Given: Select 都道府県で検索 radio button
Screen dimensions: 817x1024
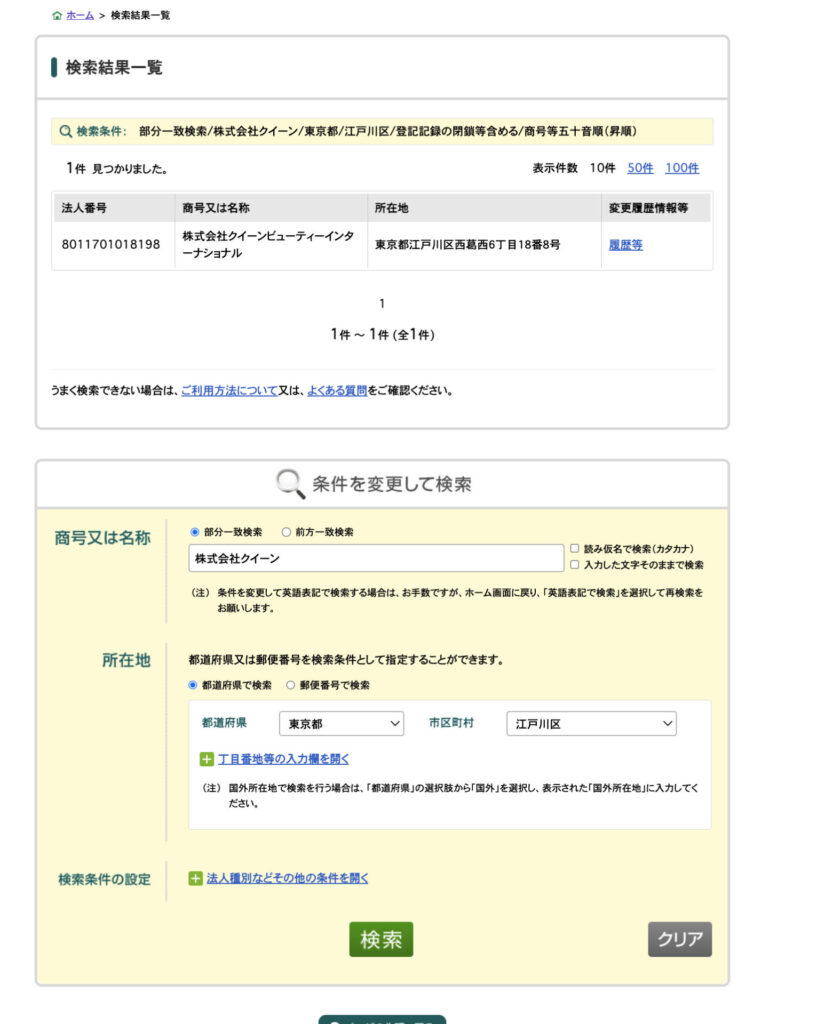Looking at the screenshot, I should click(194, 685).
